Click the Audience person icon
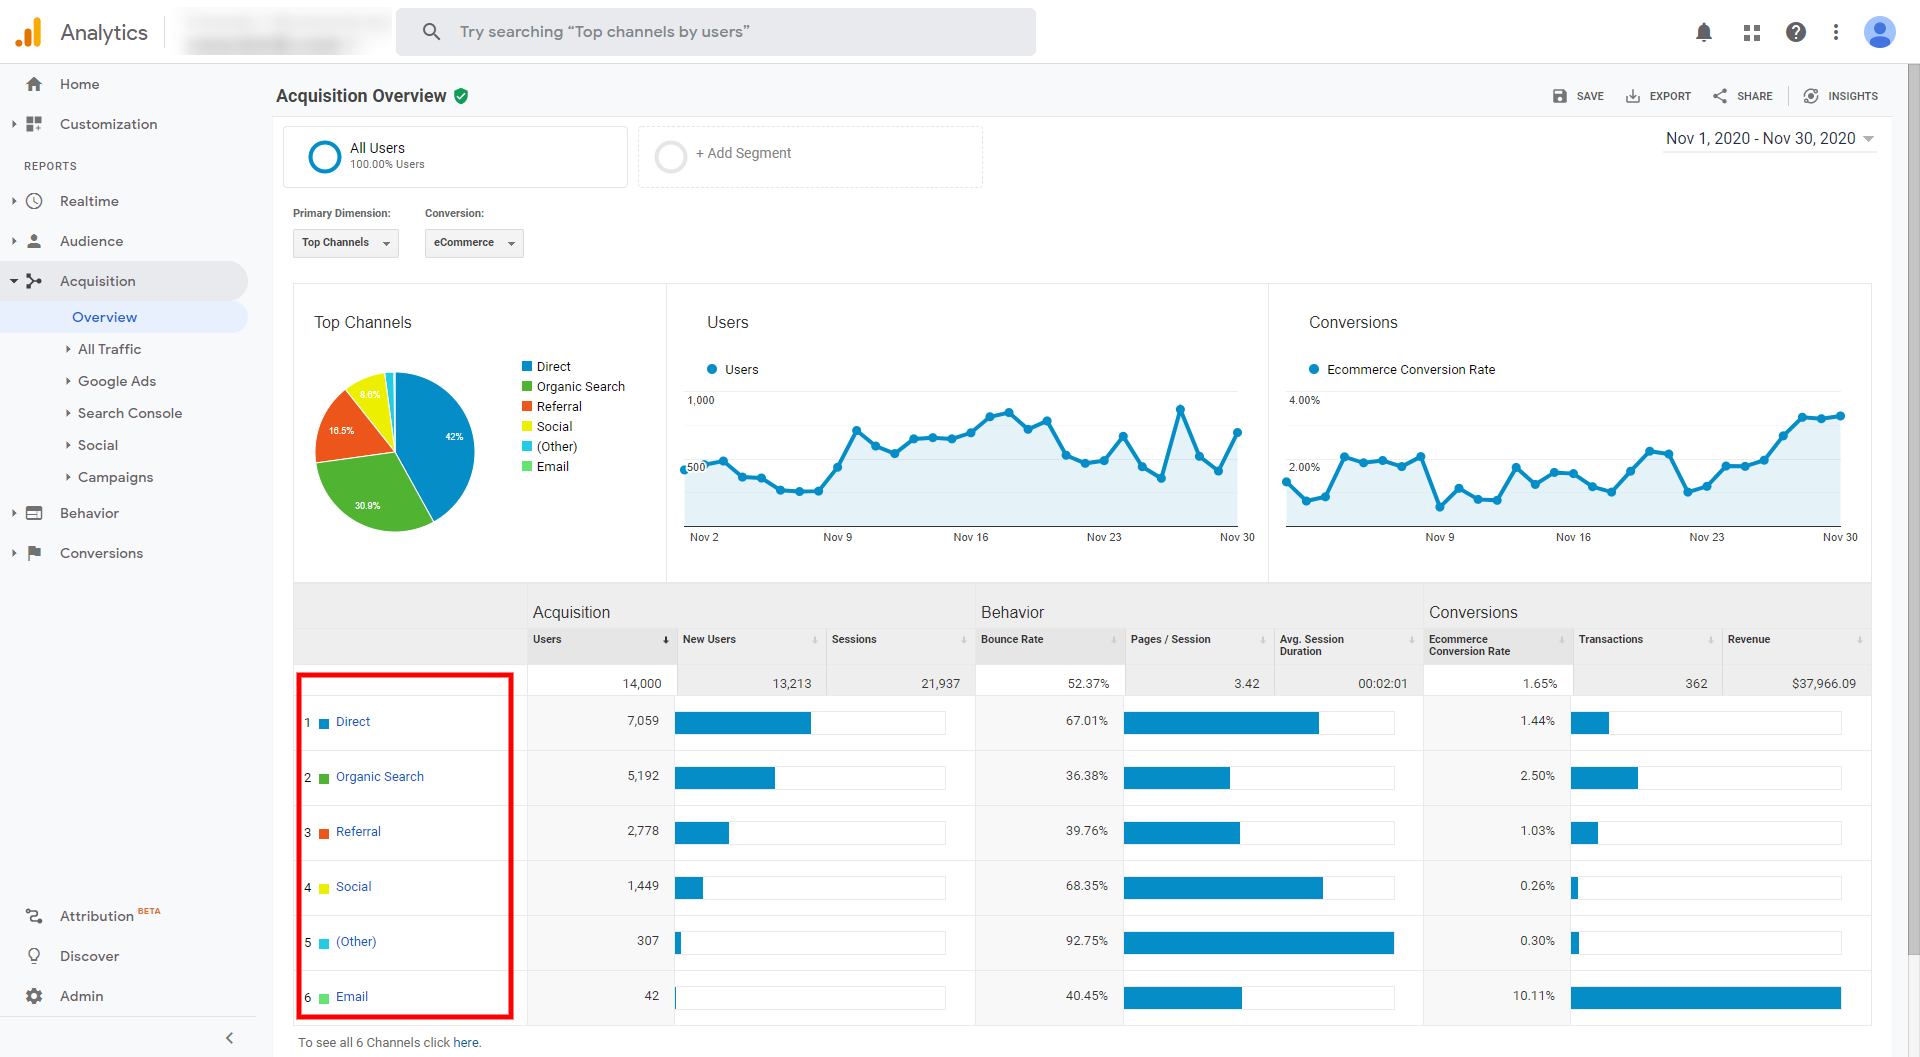1920x1057 pixels. click(x=34, y=241)
